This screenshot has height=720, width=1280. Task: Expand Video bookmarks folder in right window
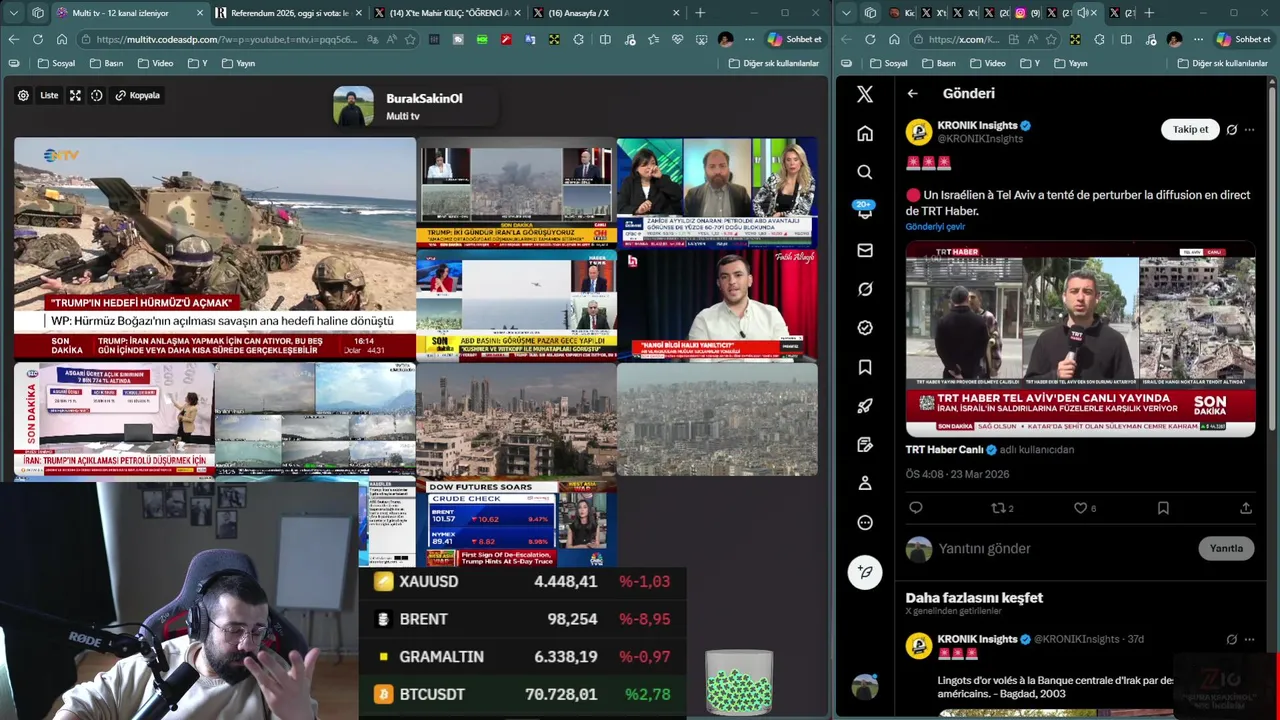tap(987, 63)
